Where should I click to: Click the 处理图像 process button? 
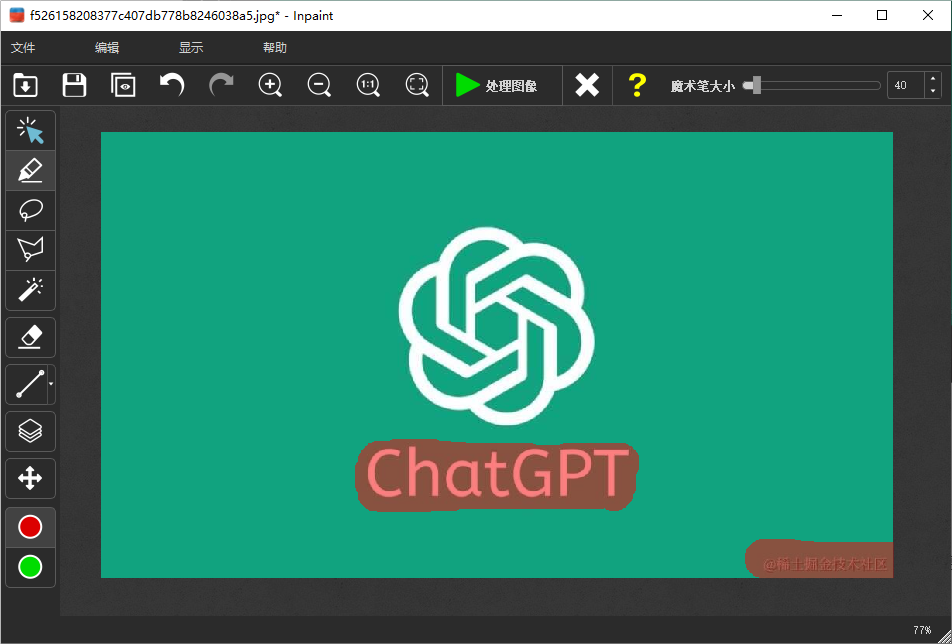point(497,86)
